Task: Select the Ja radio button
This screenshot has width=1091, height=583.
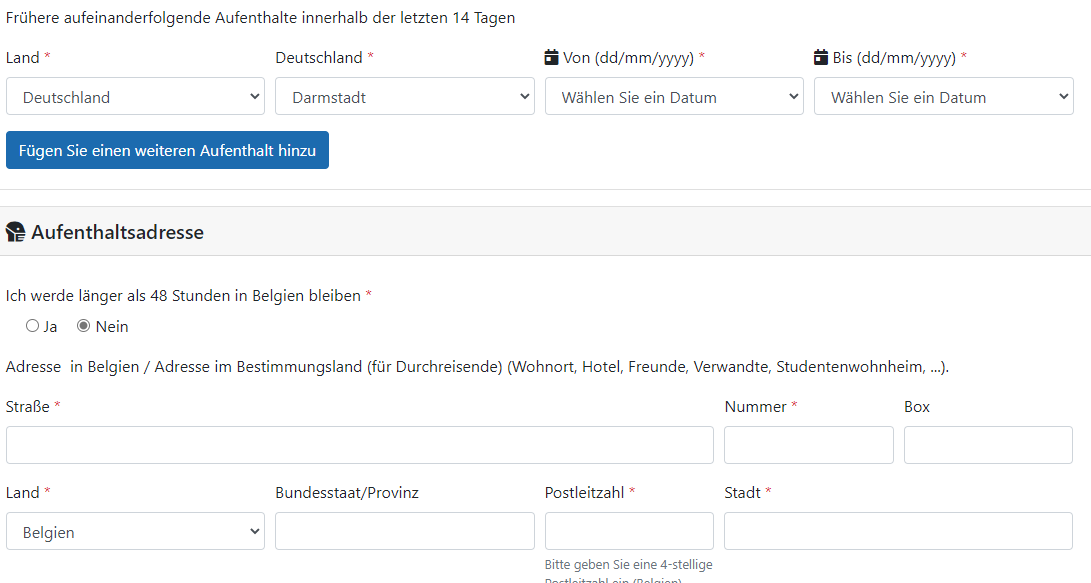Action: pos(33,326)
